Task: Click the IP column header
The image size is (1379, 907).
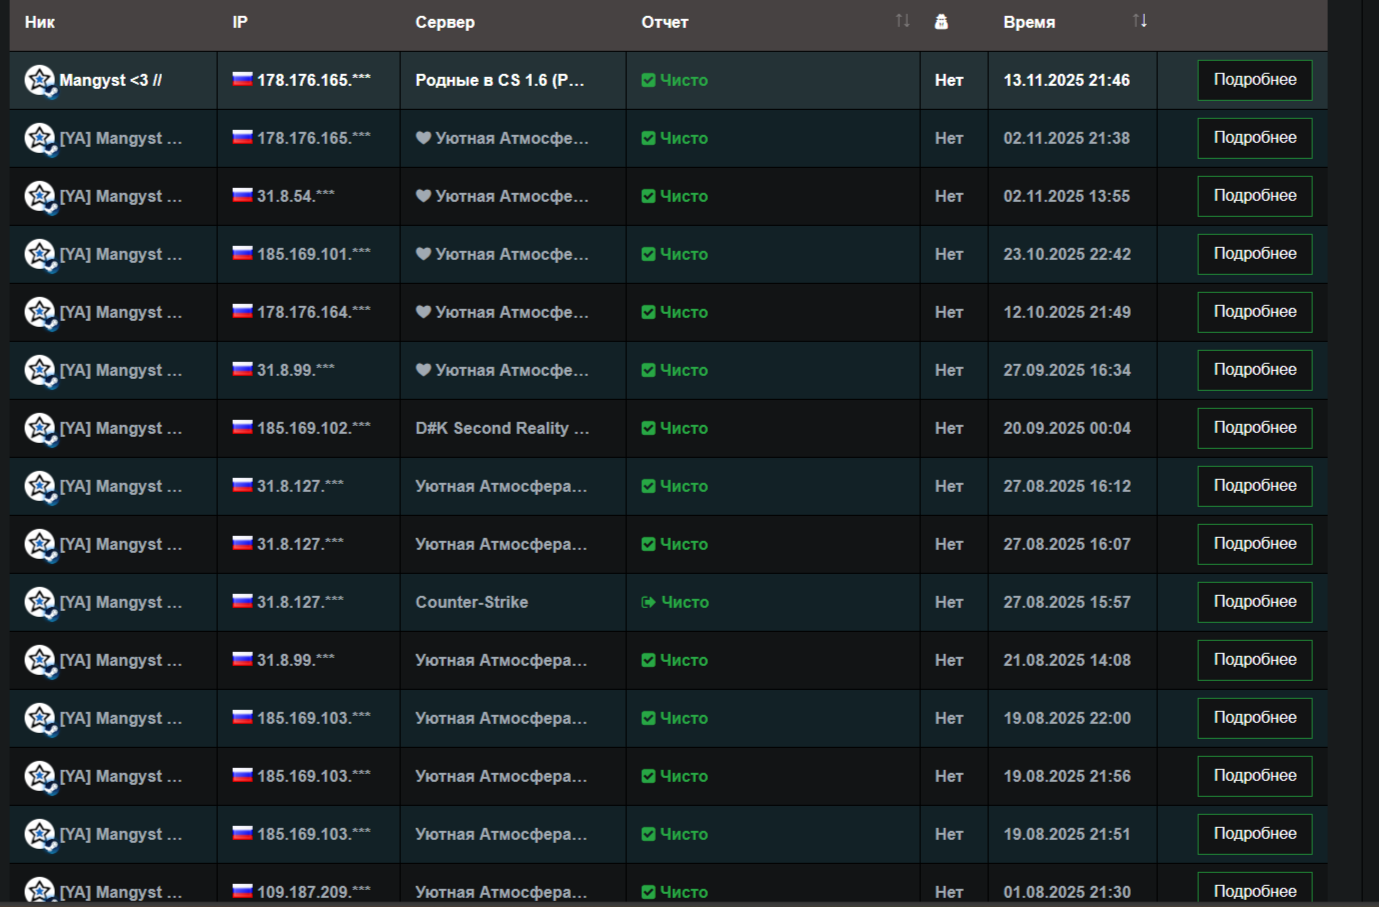Action: [240, 22]
